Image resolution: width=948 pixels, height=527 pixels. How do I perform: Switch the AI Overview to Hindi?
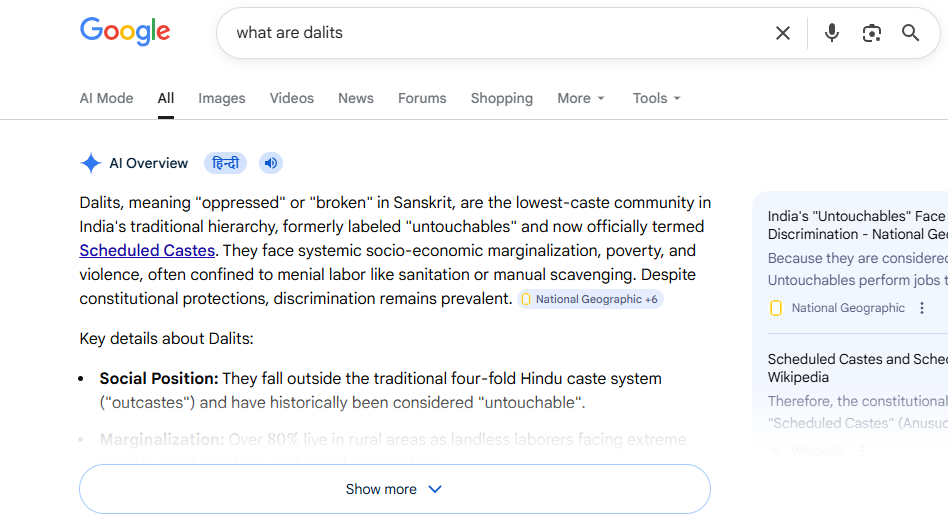tap(225, 163)
